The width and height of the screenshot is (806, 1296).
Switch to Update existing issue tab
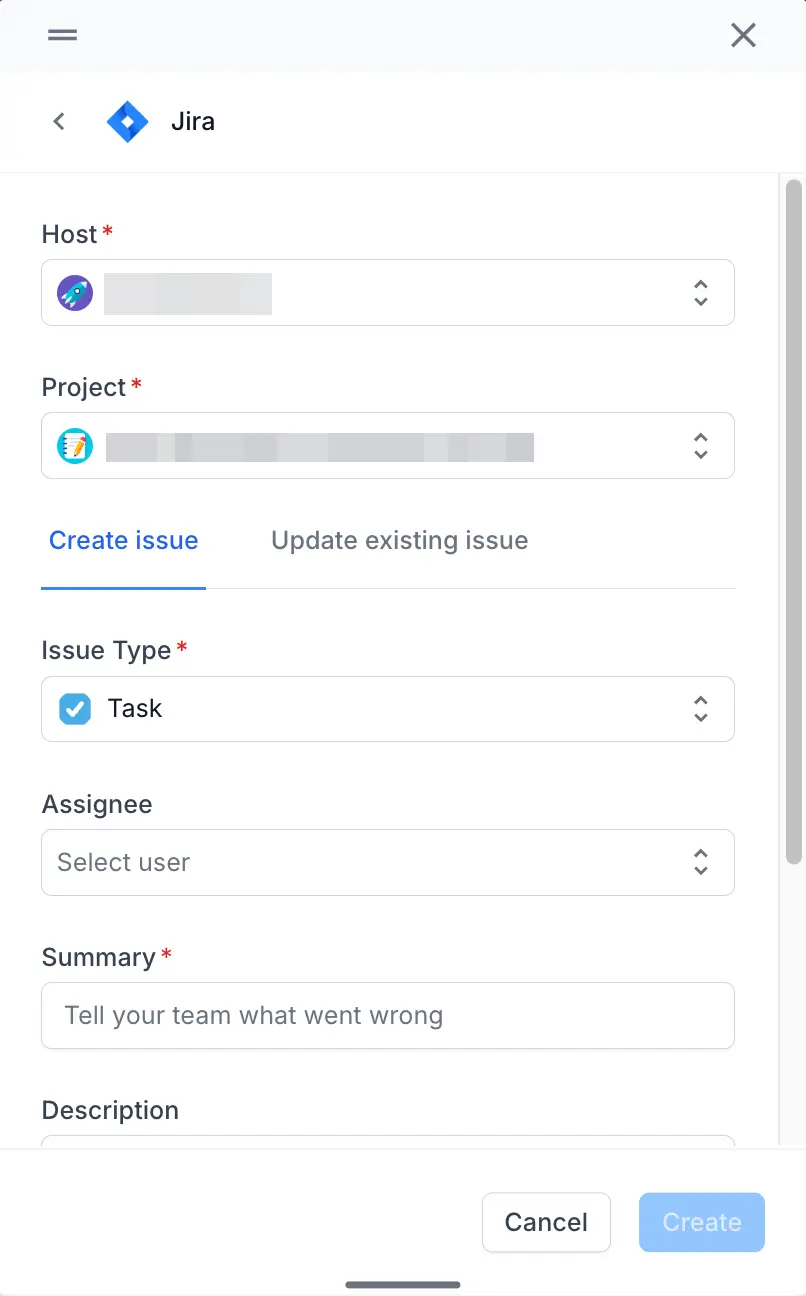[x=399, y=541]
